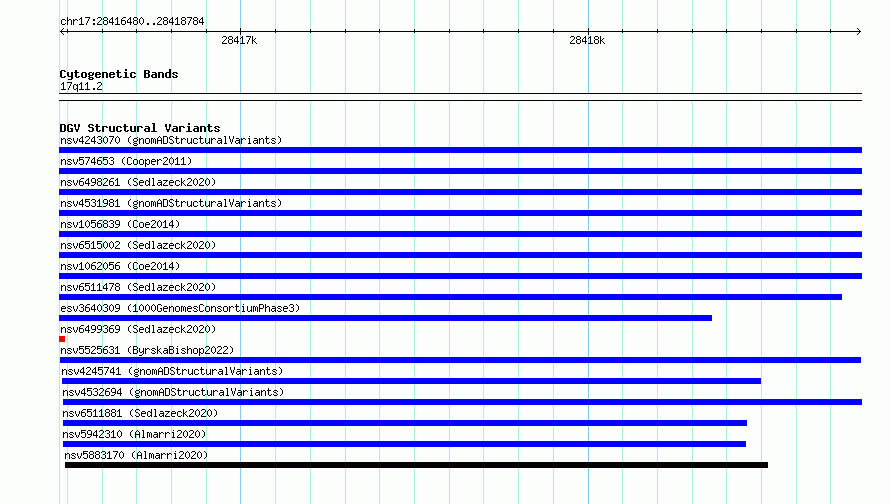Image resolution: width=890 pixels, height=504 pixels.
Task: Click the nsv6511881 Sedlazeck2020 label
Action: 140,413
